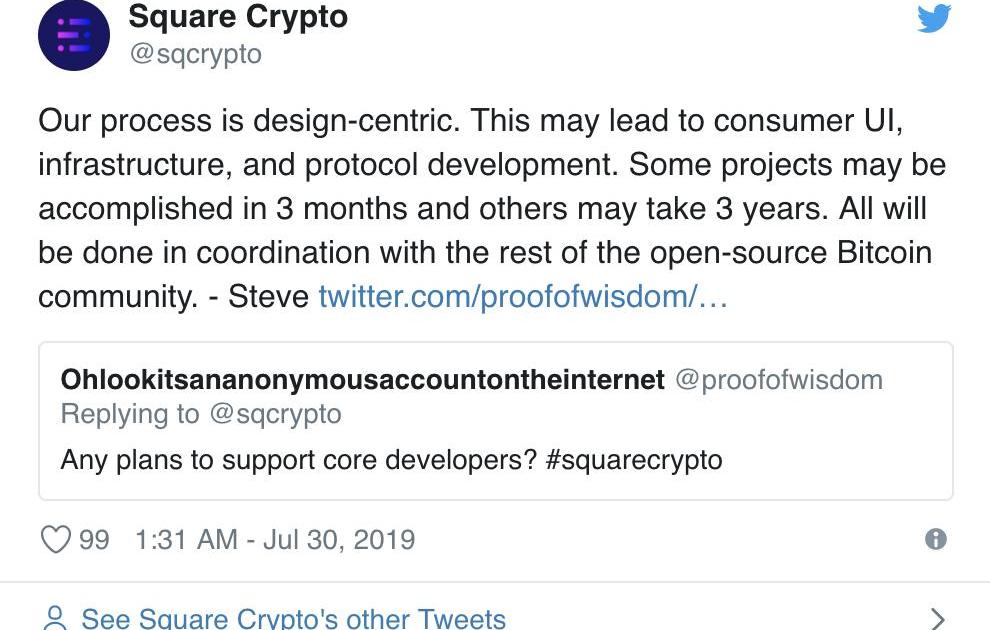Open the twitter.com/proofofwisdom link

(523, 297)
